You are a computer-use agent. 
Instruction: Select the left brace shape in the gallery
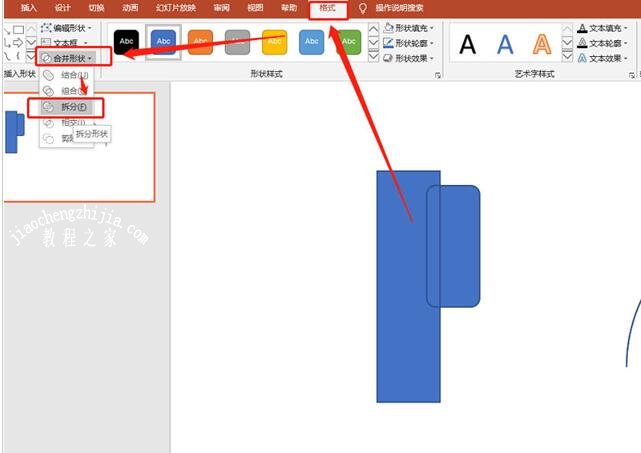click(18, 55)
